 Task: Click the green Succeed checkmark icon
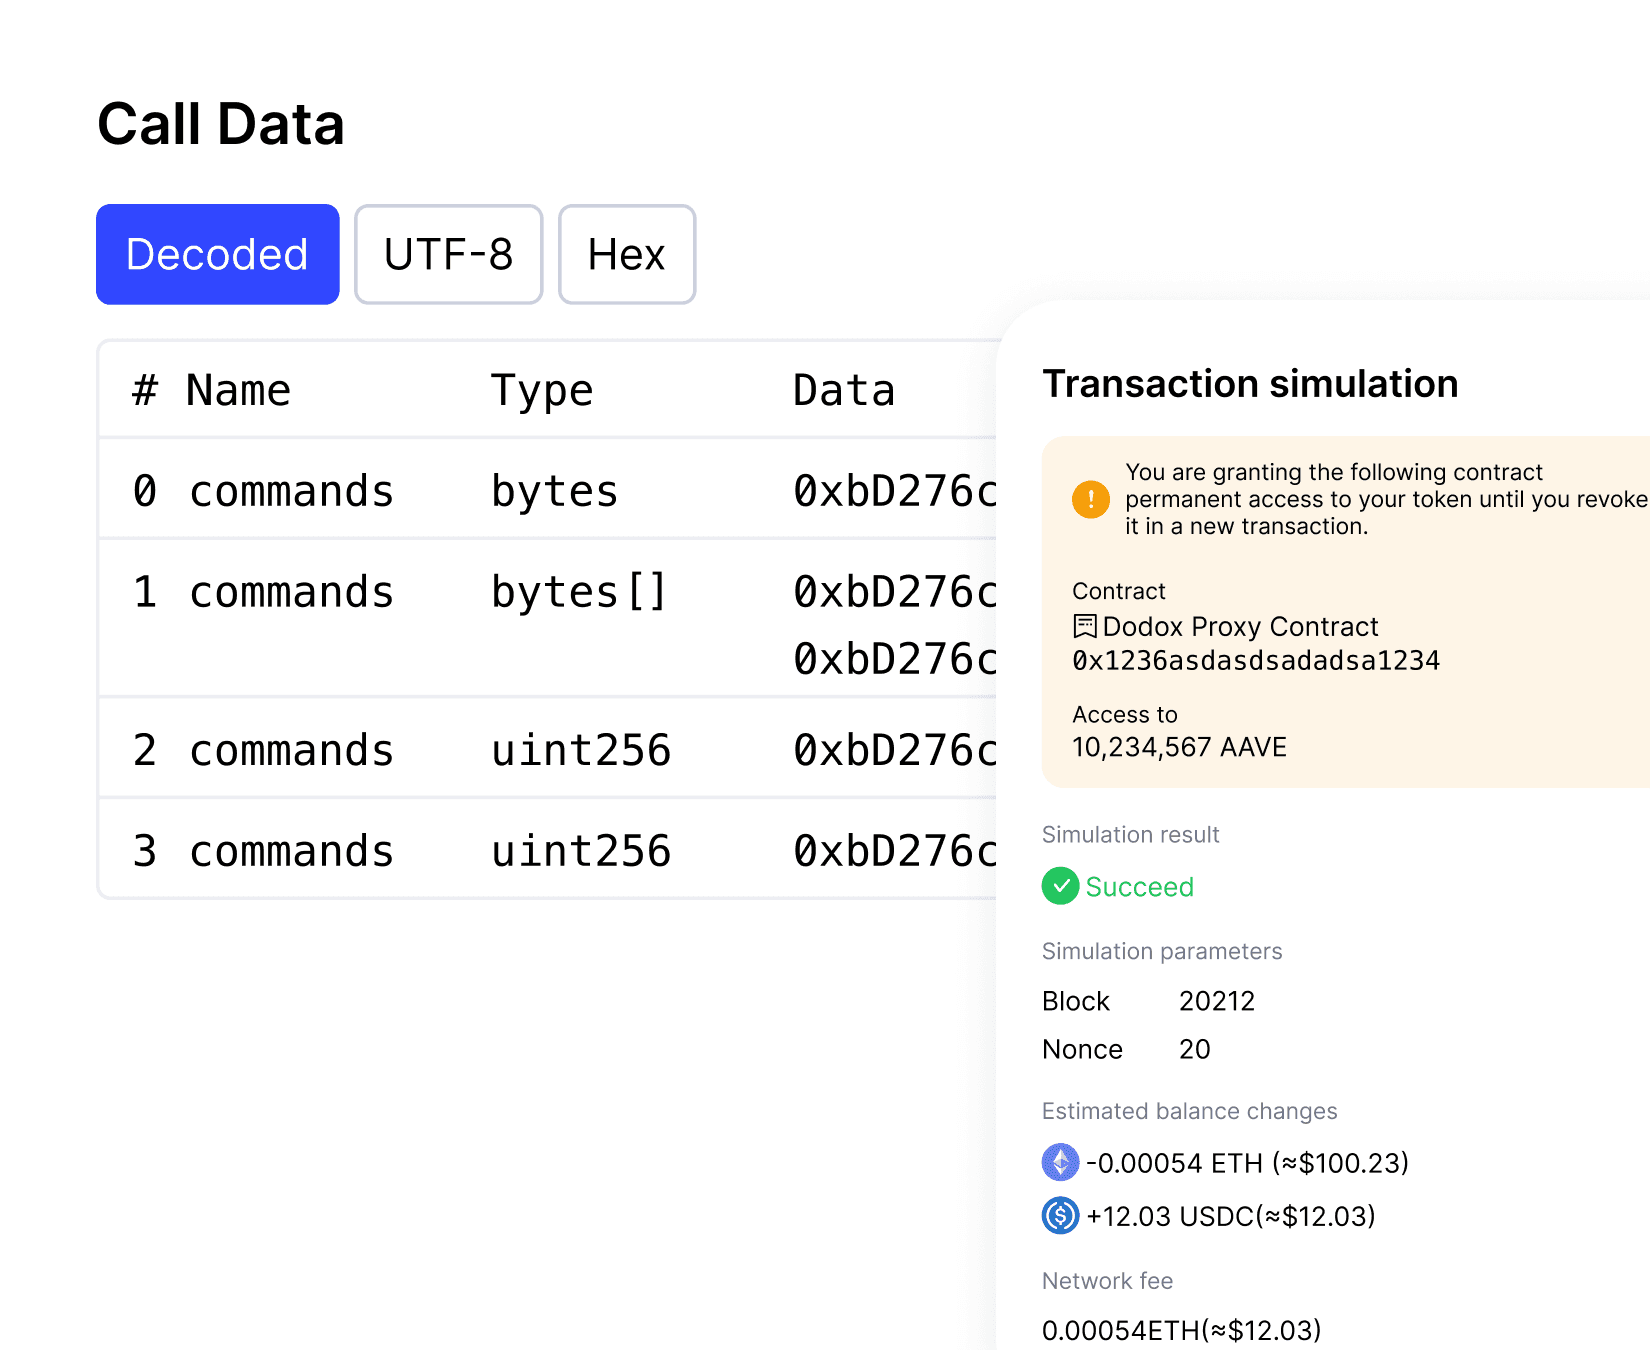pos(1060,886)
